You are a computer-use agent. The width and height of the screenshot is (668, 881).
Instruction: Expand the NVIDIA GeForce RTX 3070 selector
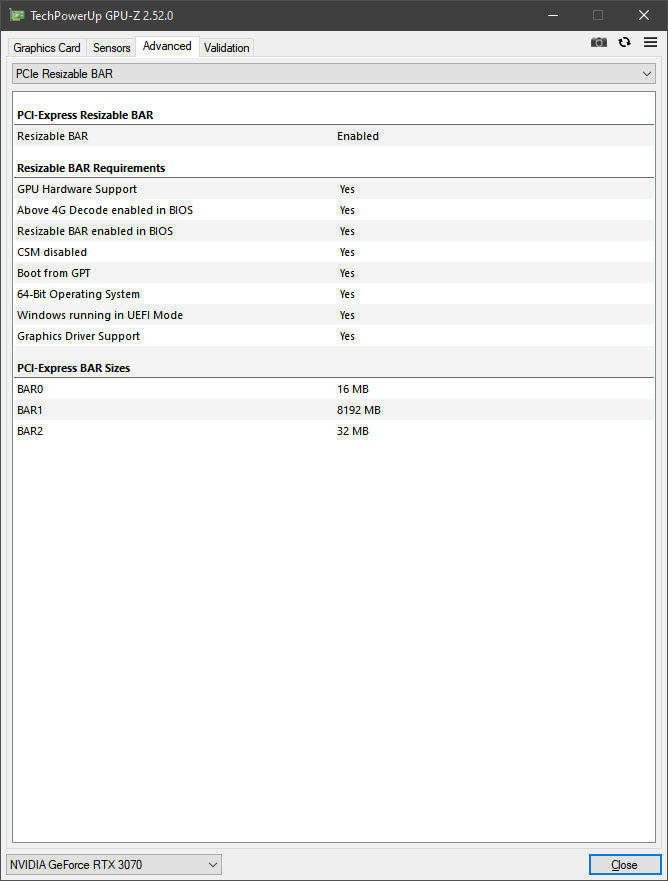pos(114,864)
